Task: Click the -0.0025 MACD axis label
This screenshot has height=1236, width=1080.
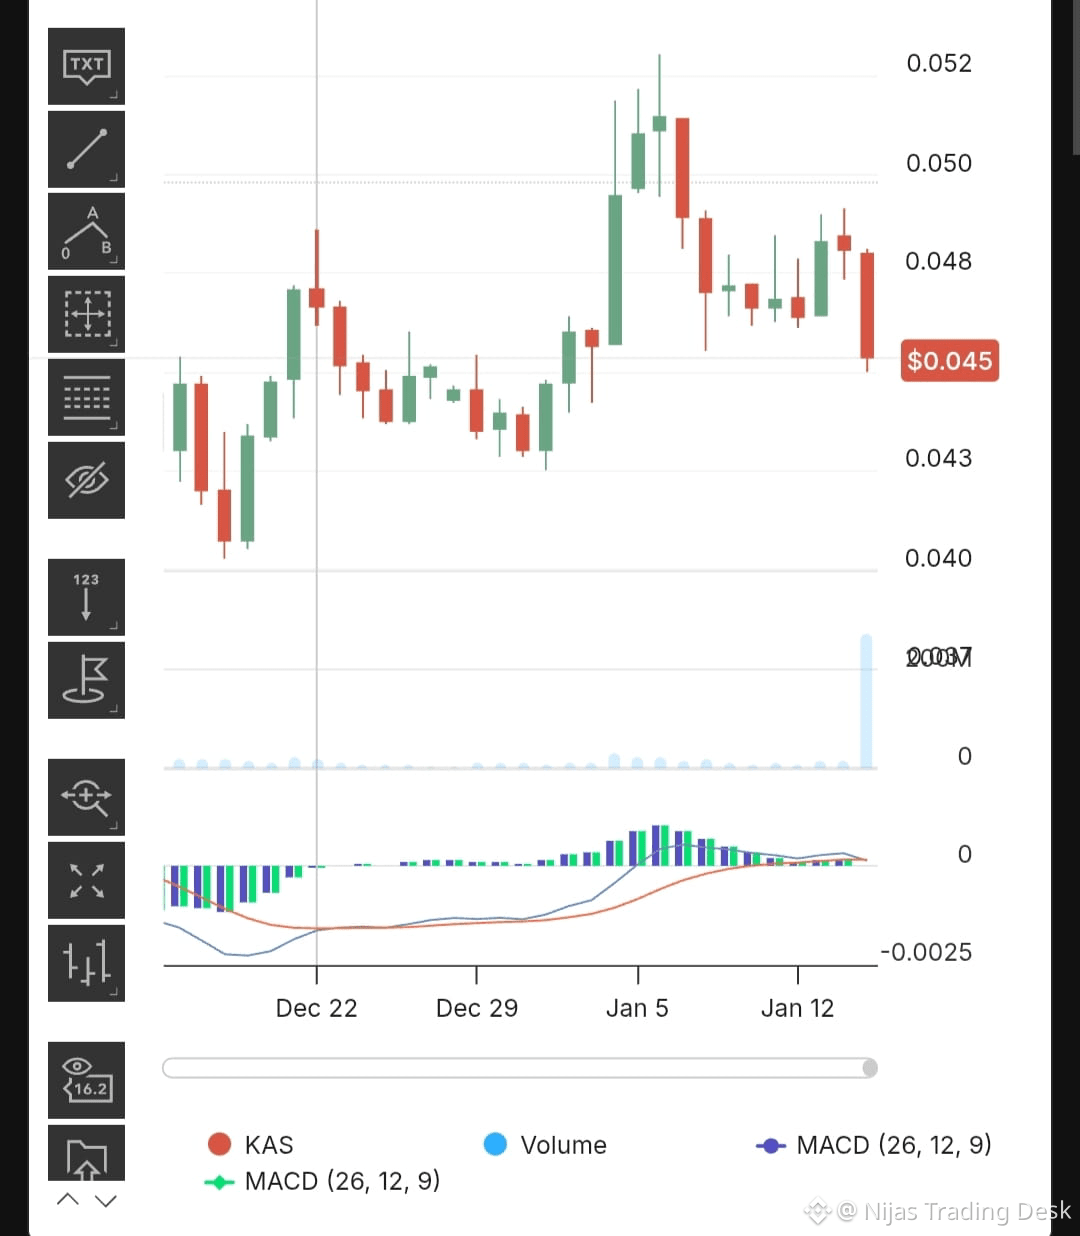Action: (x=926, y=952)
